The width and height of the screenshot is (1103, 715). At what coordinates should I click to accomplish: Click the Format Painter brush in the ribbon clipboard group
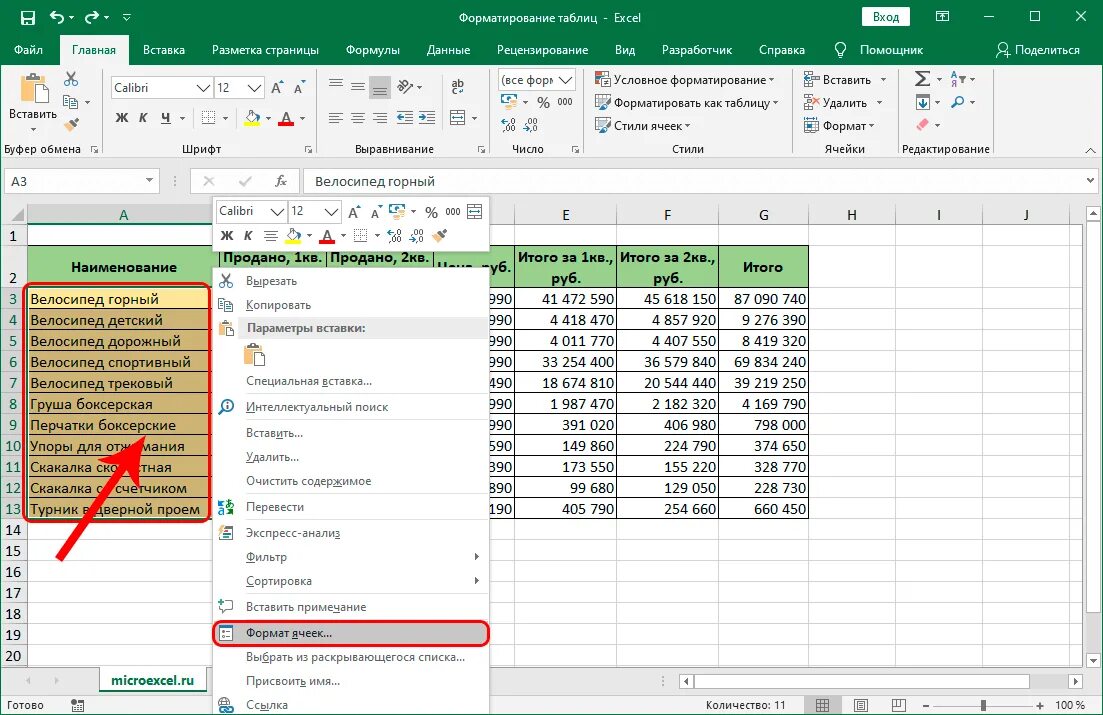[71, 125]
